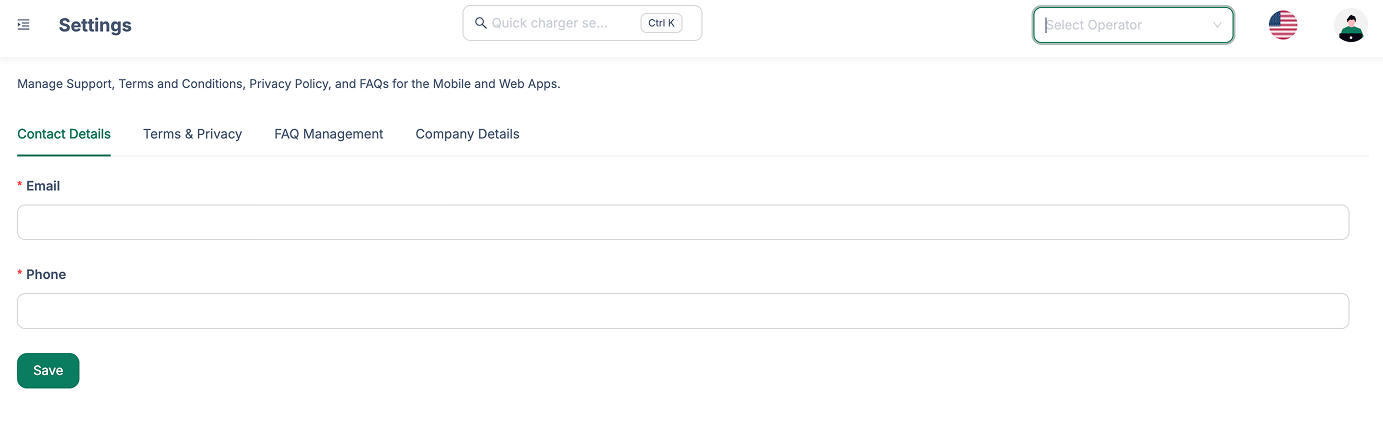Click the Ctrl K shortcut badge
The height and width of the screenshot is (428, 1383).
click(x=661, y=23)
